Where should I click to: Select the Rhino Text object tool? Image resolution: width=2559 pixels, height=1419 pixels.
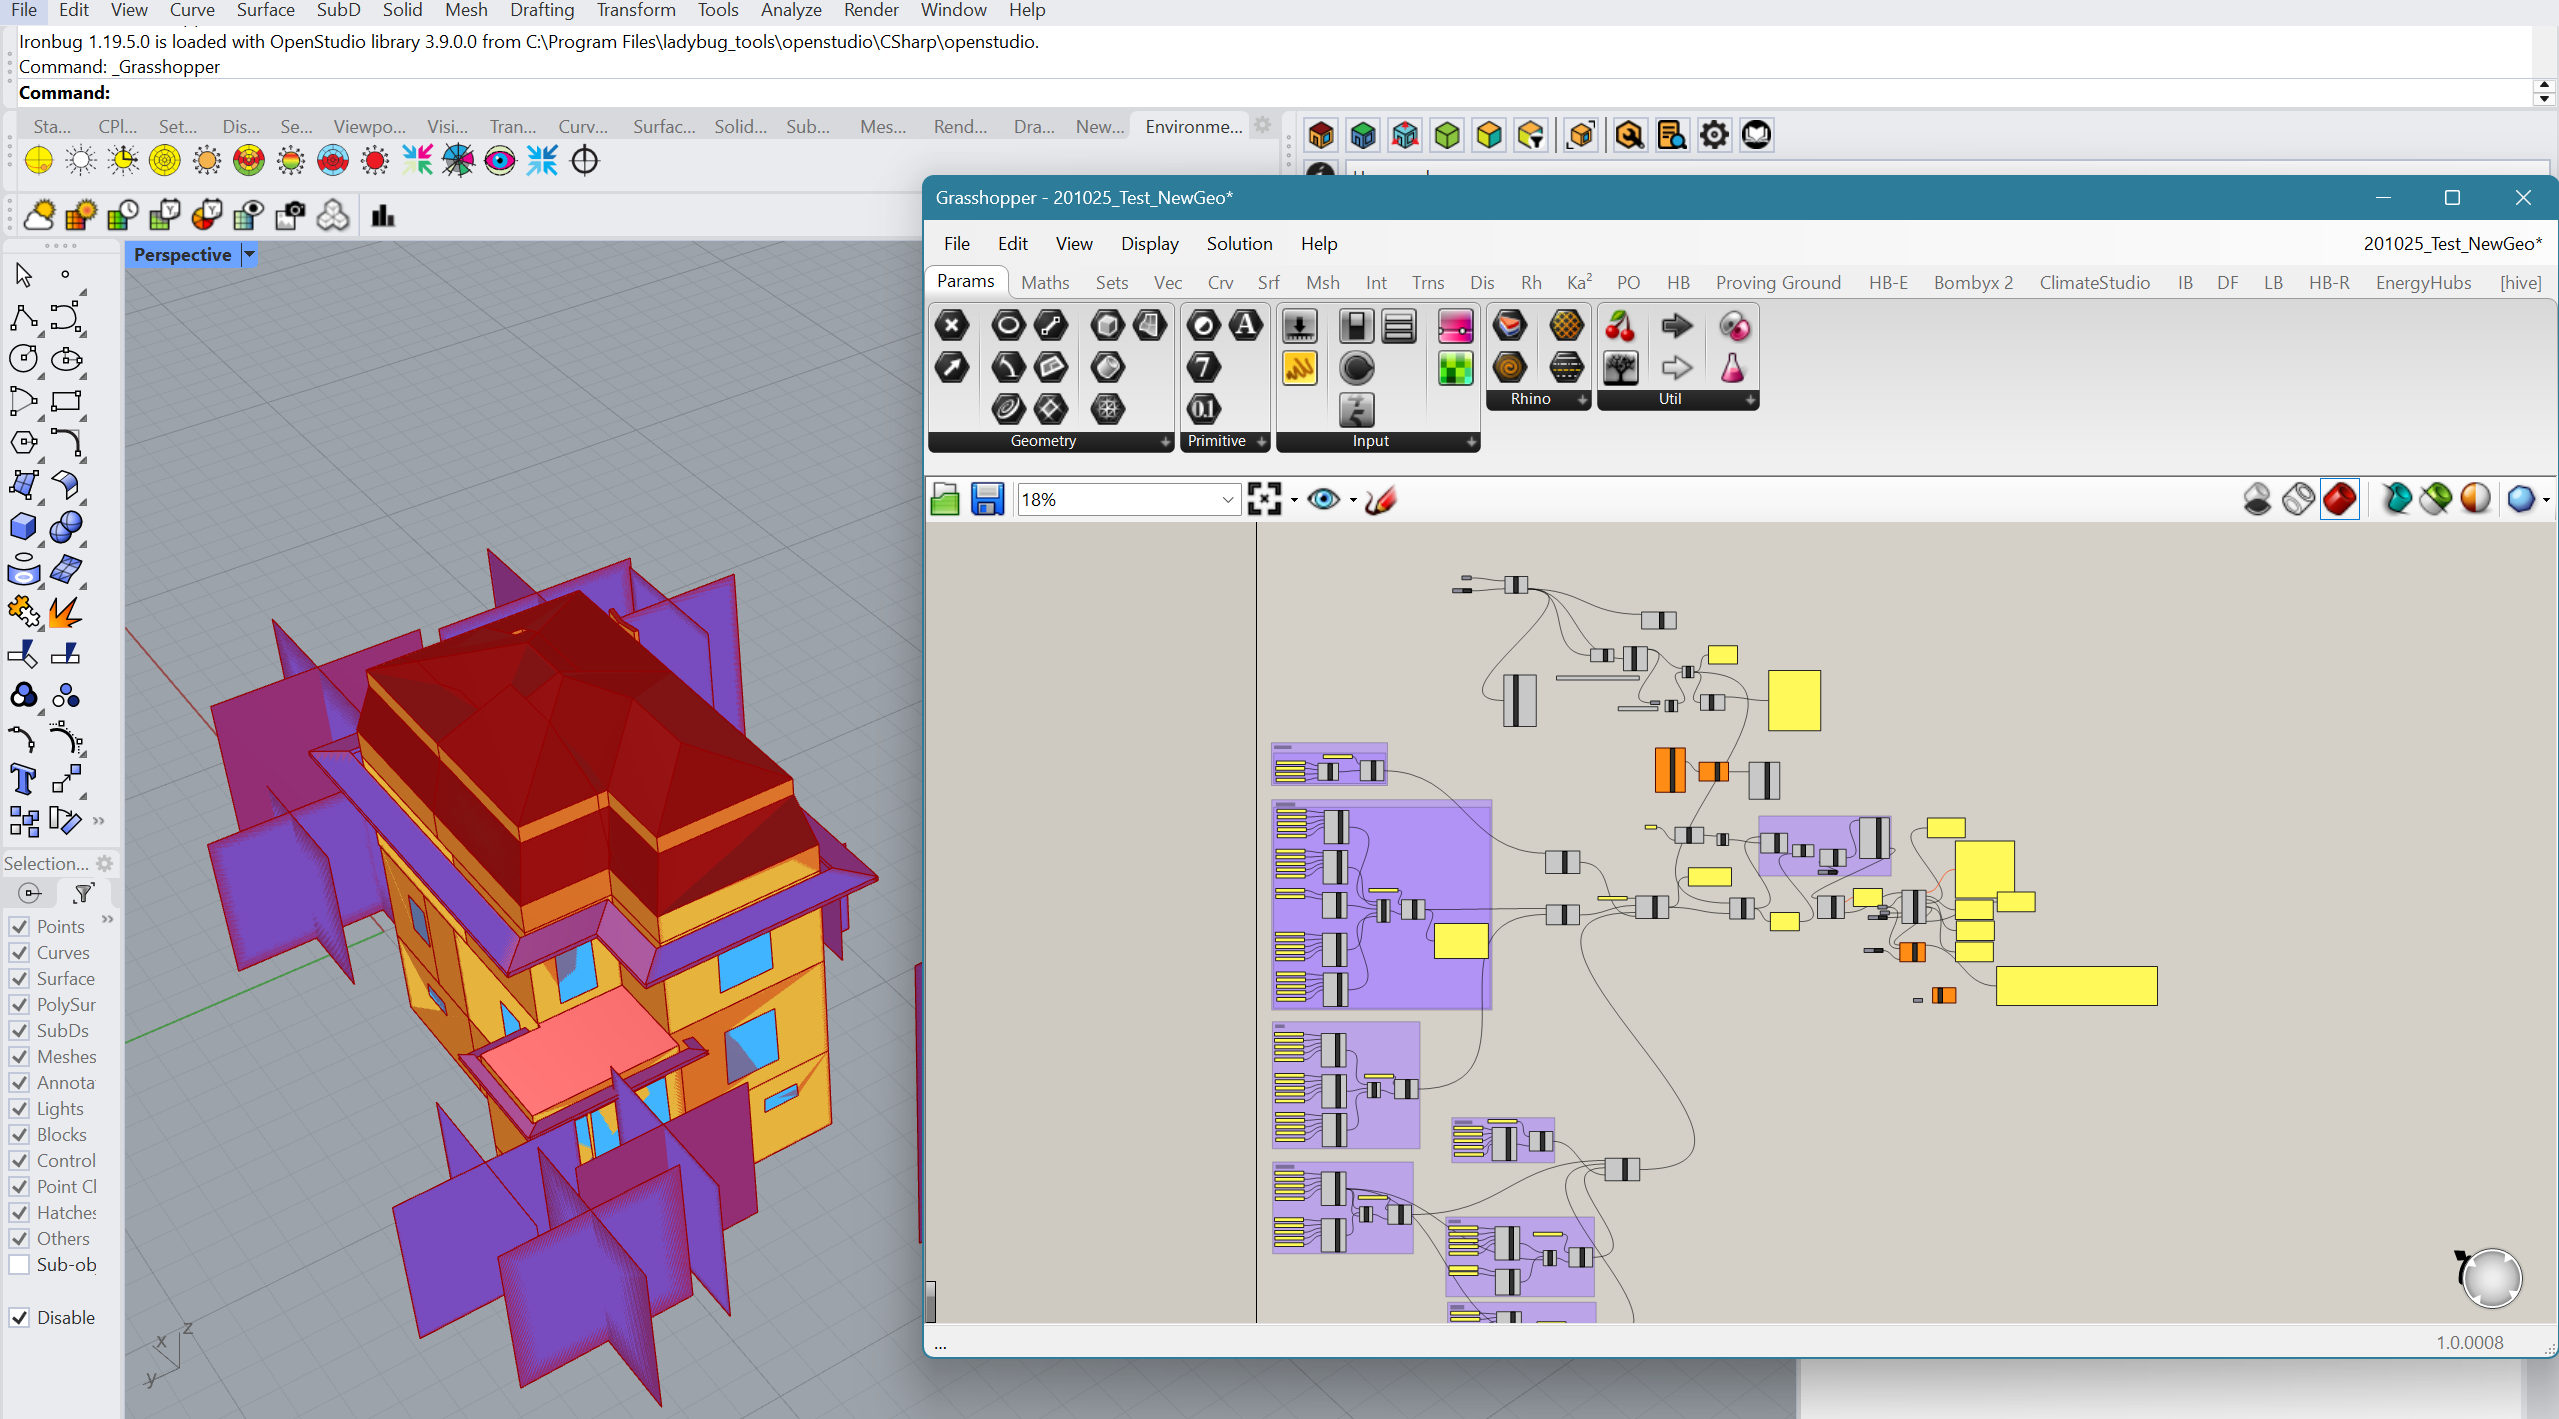[x=23, y=780]
